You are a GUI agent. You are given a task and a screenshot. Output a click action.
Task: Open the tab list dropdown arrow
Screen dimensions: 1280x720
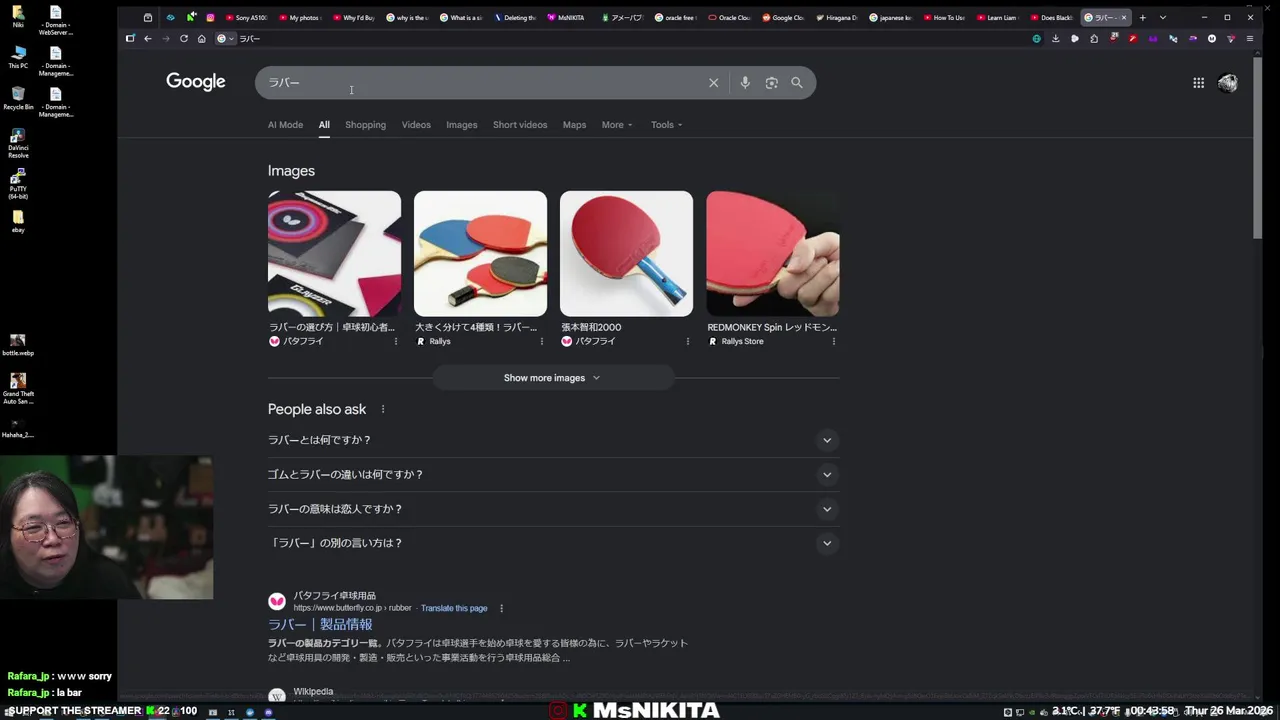1162,17
